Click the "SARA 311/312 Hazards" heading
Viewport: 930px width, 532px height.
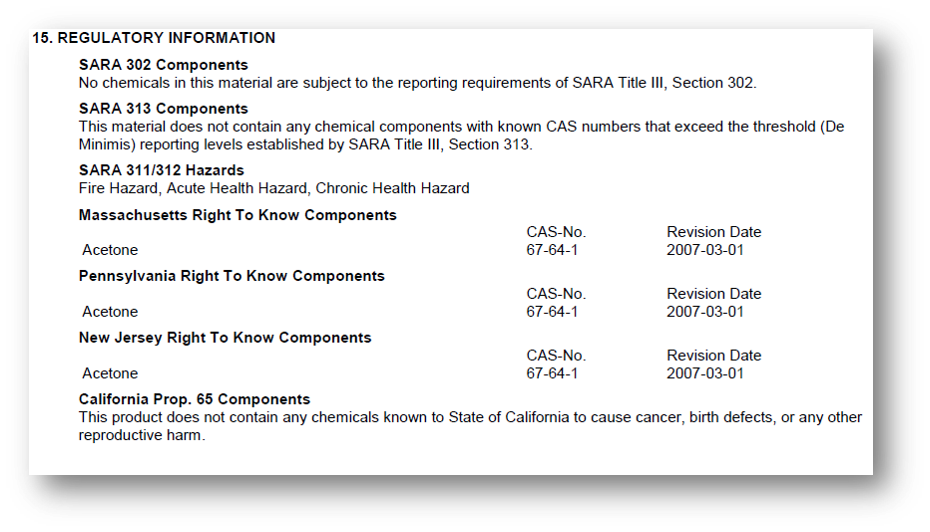tap(161, 170)
